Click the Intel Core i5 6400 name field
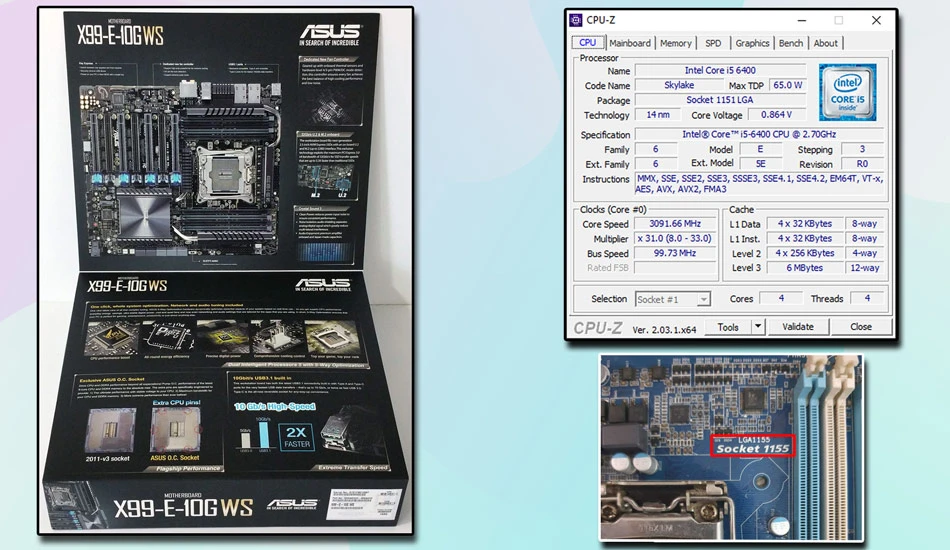The image size is (950, 550). click(x=720, y=70)
